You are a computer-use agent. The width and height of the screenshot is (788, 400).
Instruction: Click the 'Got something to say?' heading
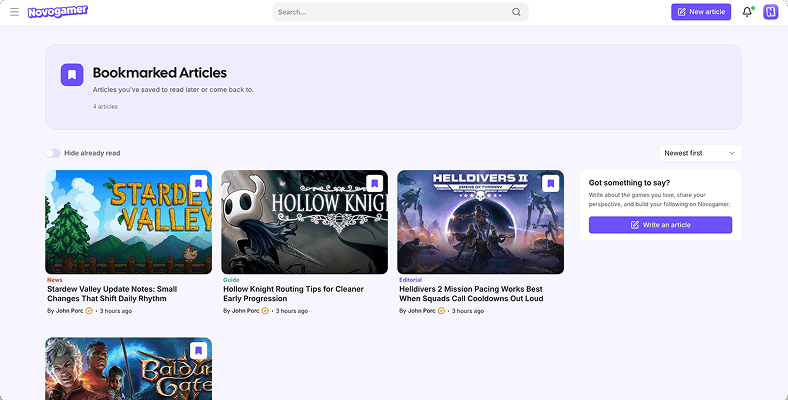tap(629, 183)
